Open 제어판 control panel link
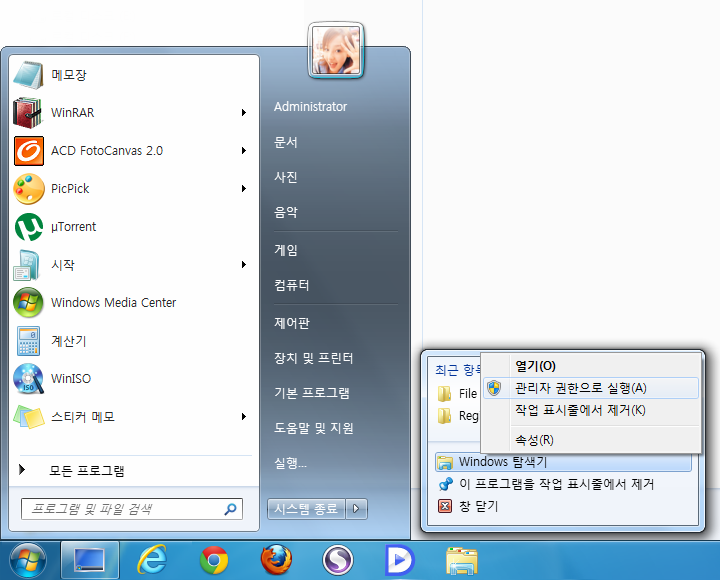 click(292, 323)
